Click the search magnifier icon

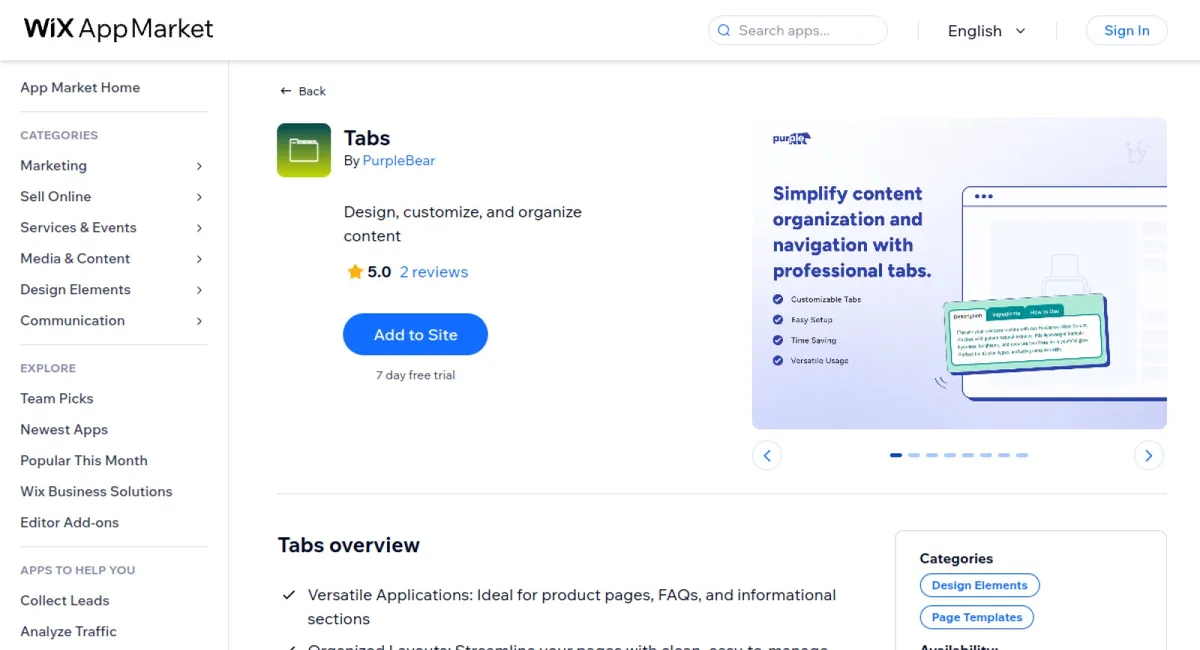724,31
